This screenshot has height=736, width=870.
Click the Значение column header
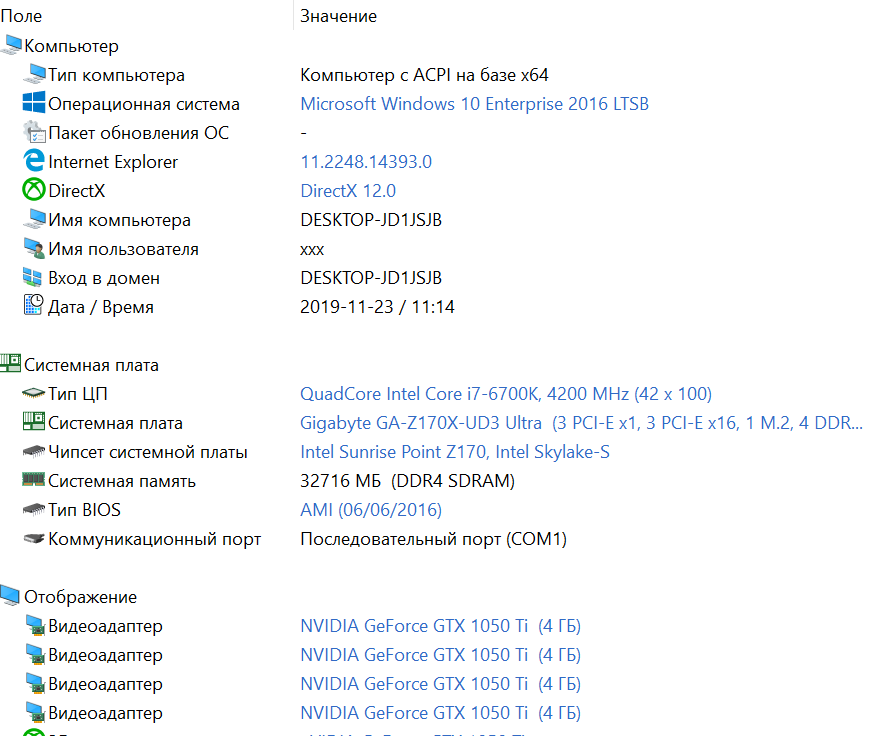pos(338,16)
